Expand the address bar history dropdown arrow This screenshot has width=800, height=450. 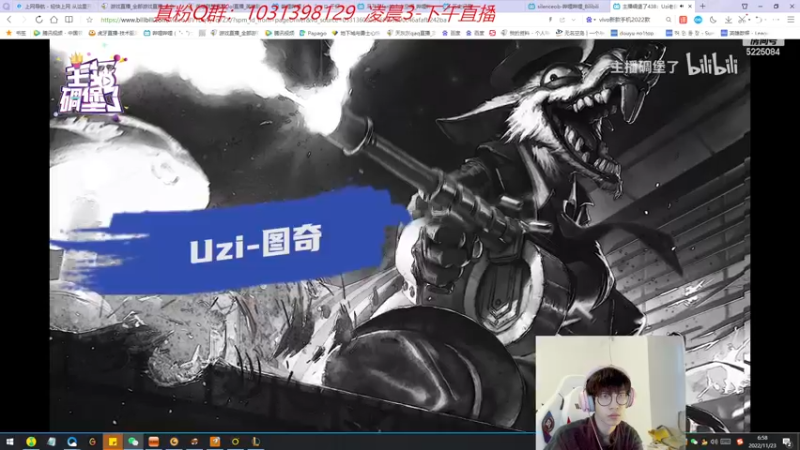coord(573,20)
